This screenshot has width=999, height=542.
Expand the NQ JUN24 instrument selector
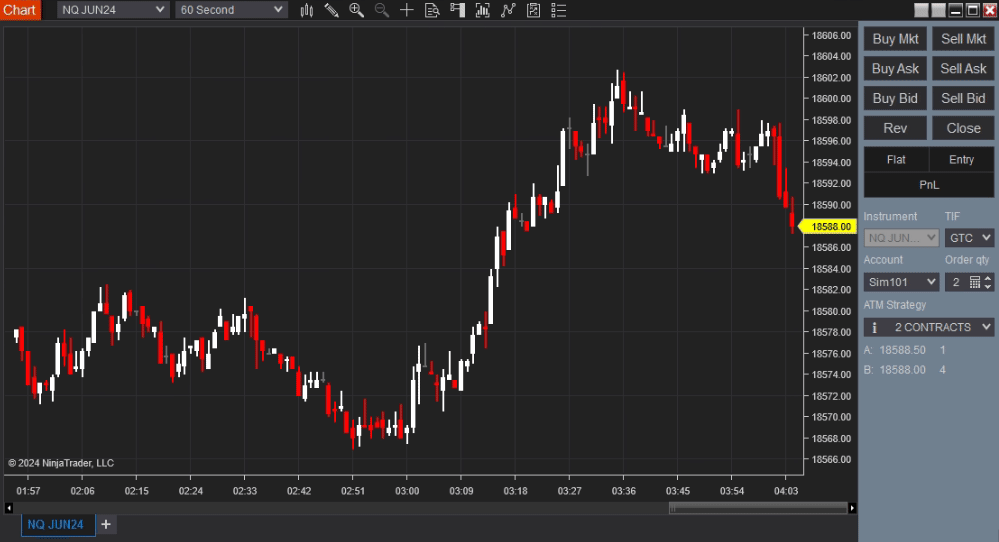[112, 10]
